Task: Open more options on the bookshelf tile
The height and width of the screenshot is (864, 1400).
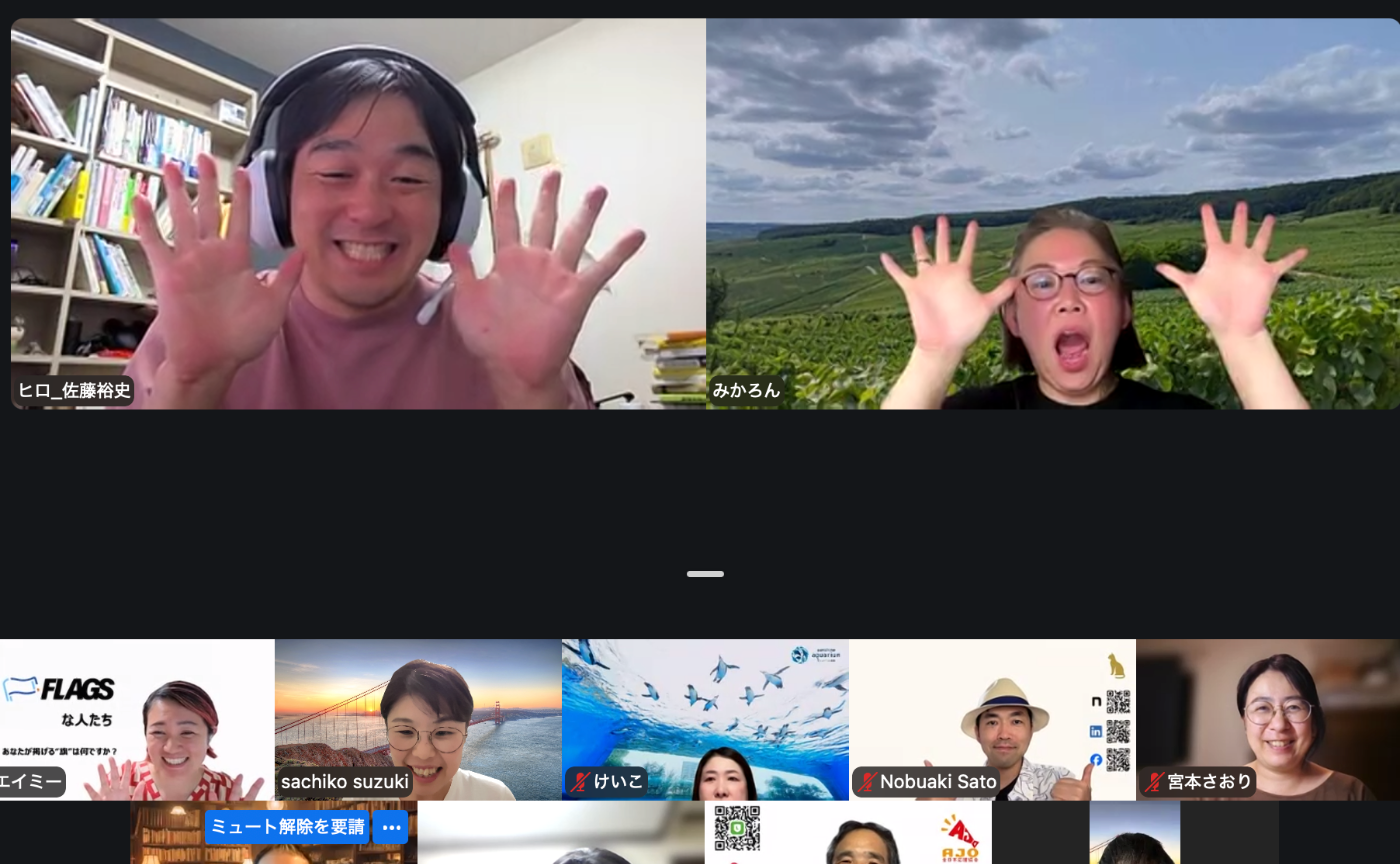Action: coord(390,828)
